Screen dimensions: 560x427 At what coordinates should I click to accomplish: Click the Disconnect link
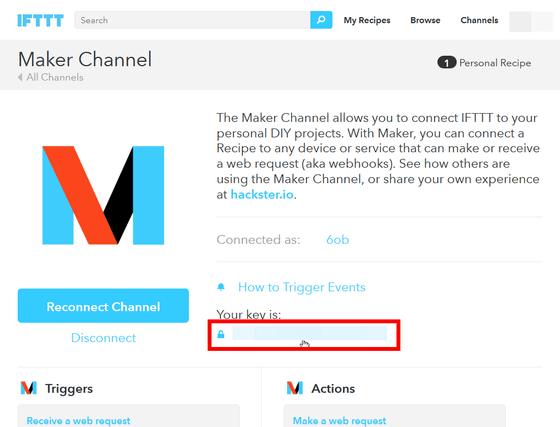[x=104, y=338]
